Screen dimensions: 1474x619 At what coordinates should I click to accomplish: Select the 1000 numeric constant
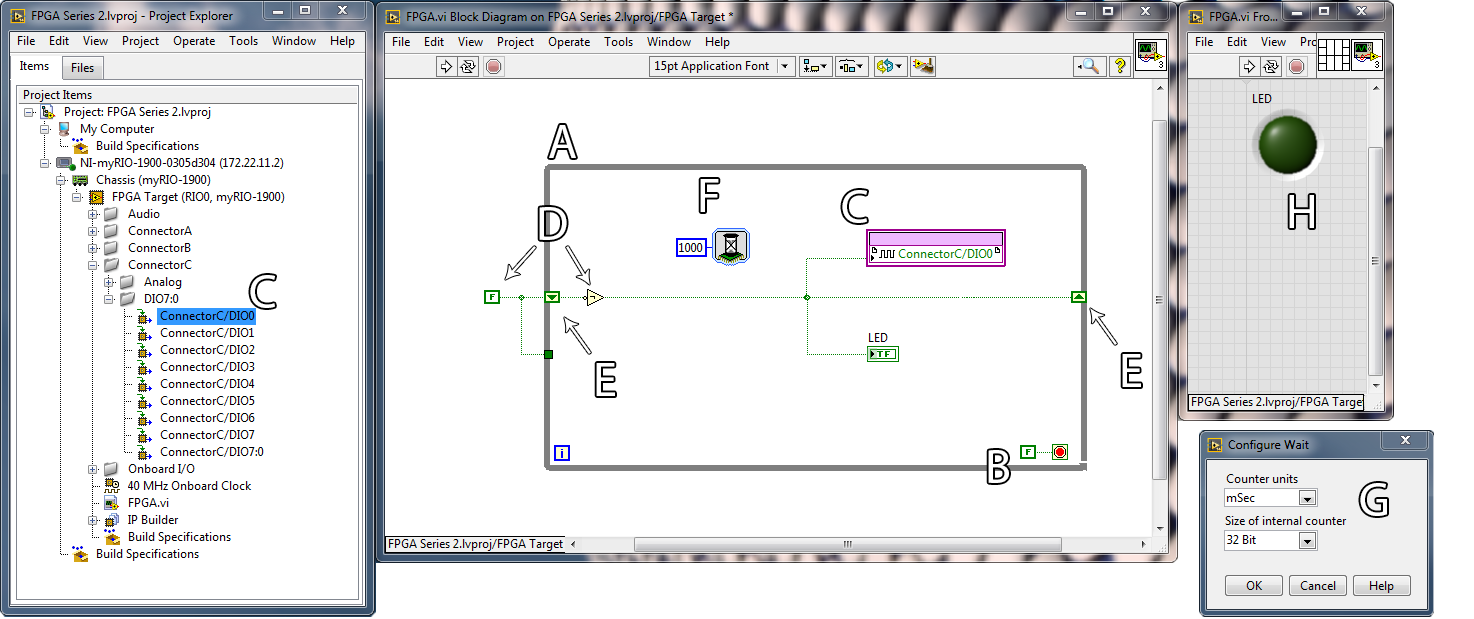pos(691,247)
